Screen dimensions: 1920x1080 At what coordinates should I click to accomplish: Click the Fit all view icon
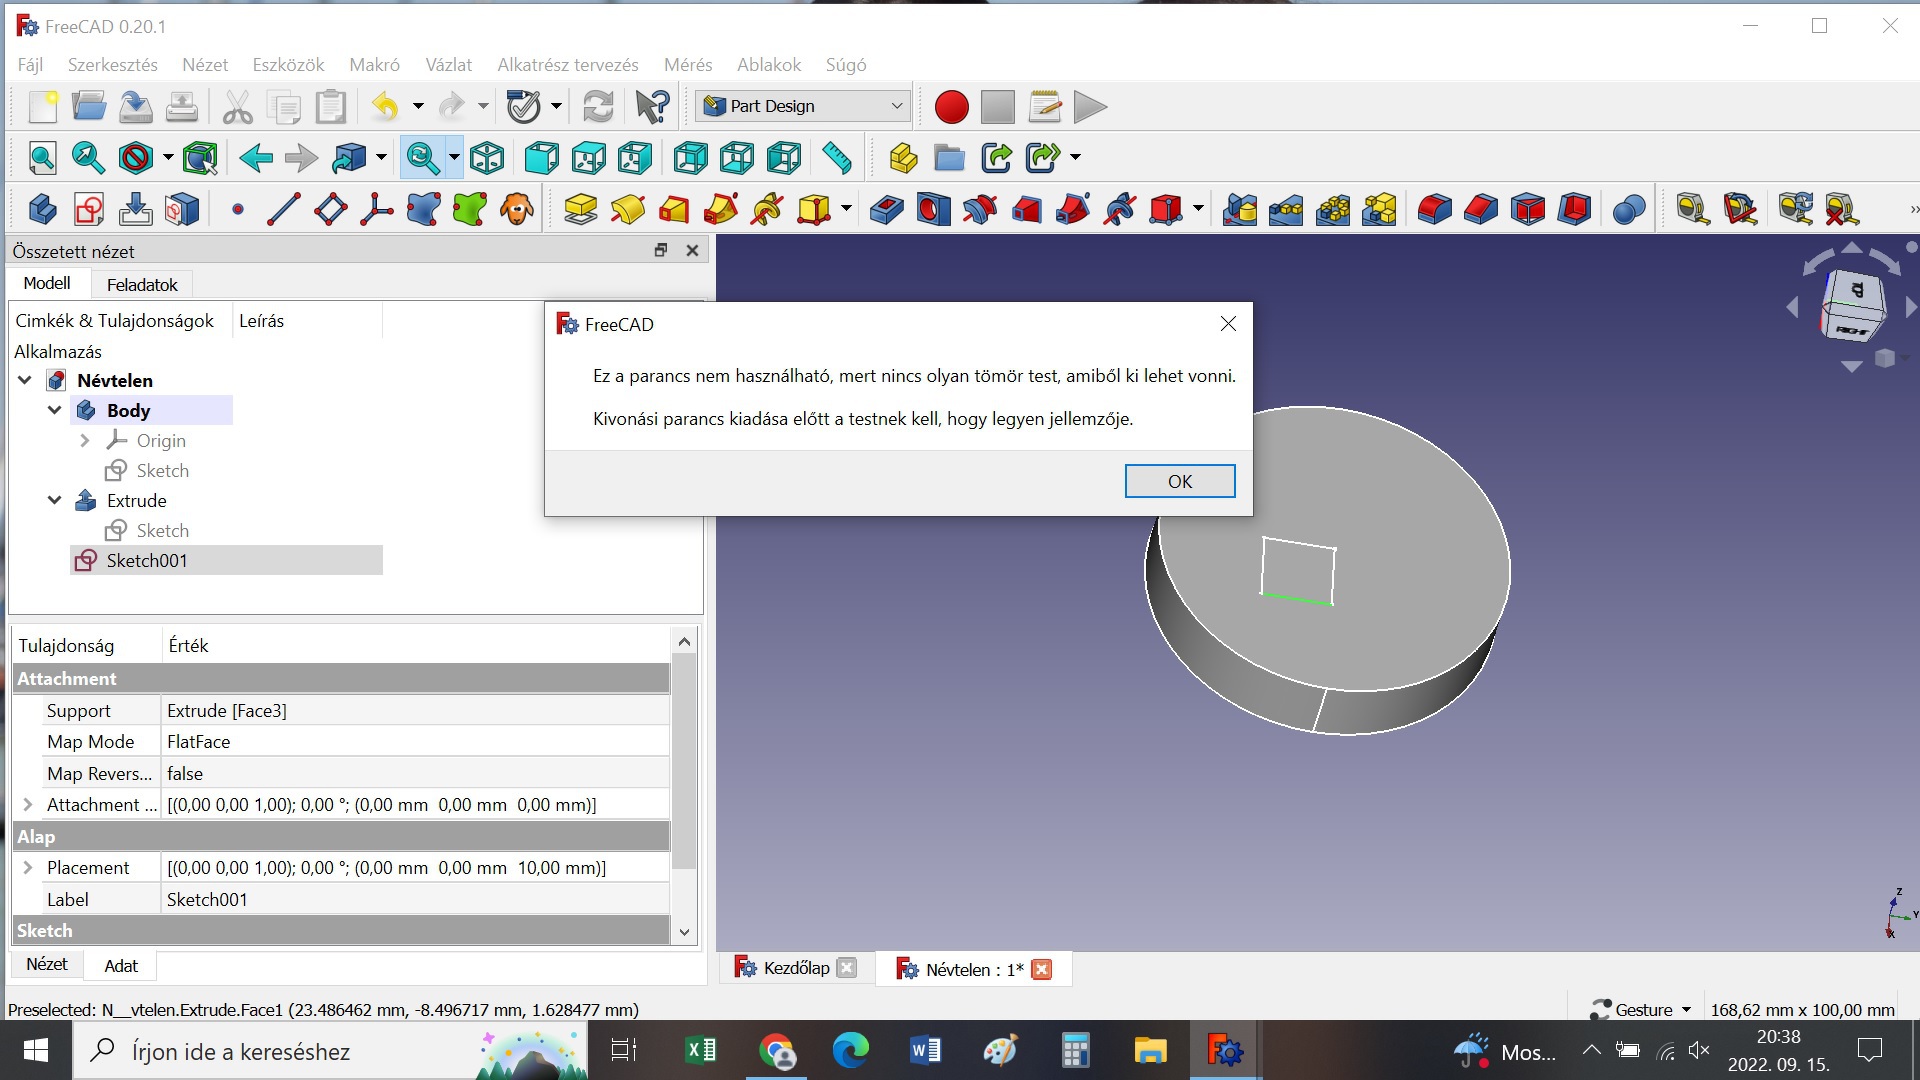point(42,158)
